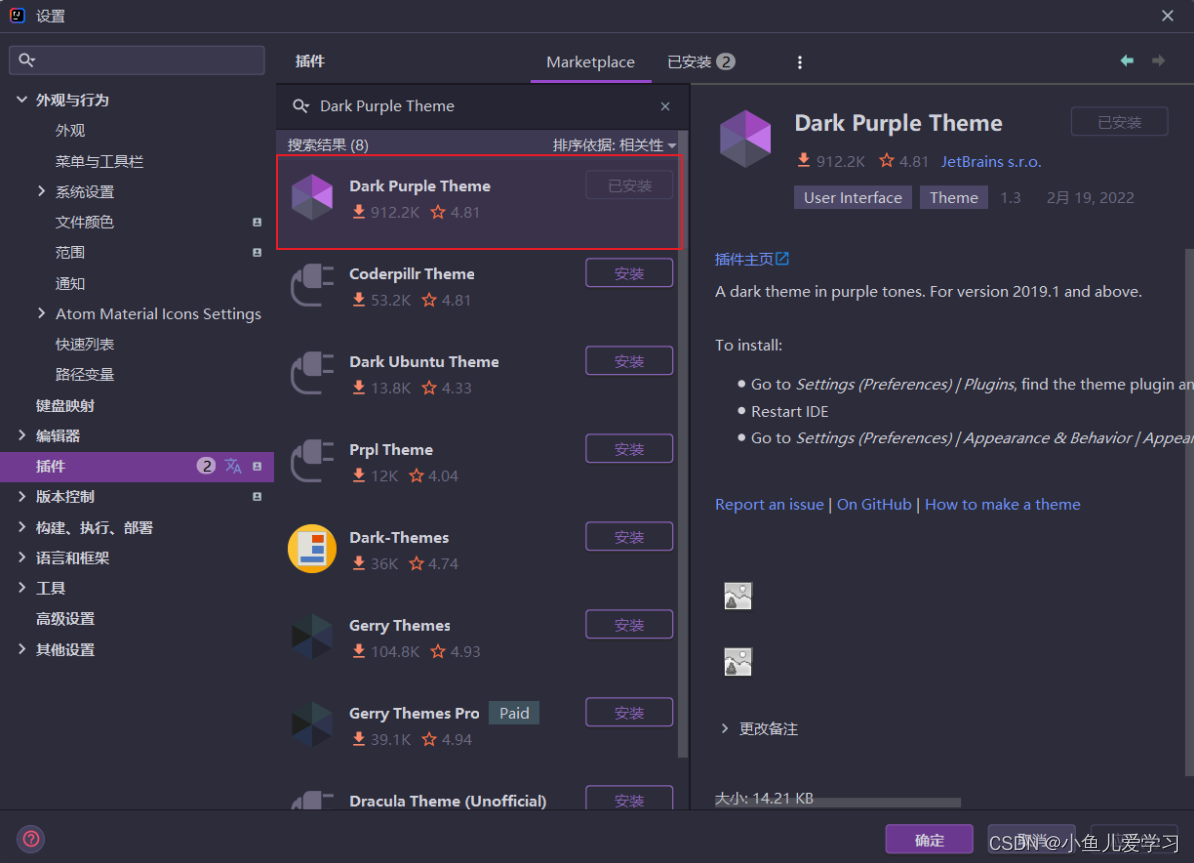The width and height of the screenshot is (1194, 863).
Task: Expand Atom Material Icons Settings node
Action: pos(41,313)
